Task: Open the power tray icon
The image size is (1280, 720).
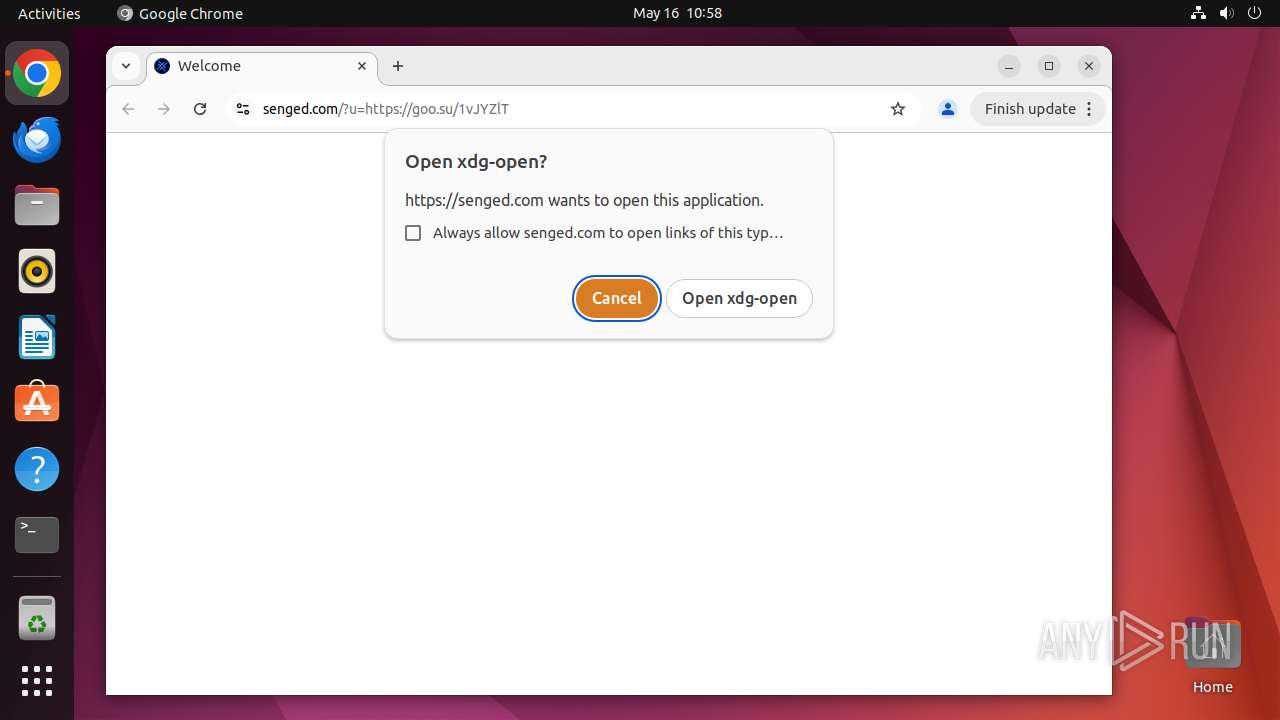Action: pos(1254,13)
